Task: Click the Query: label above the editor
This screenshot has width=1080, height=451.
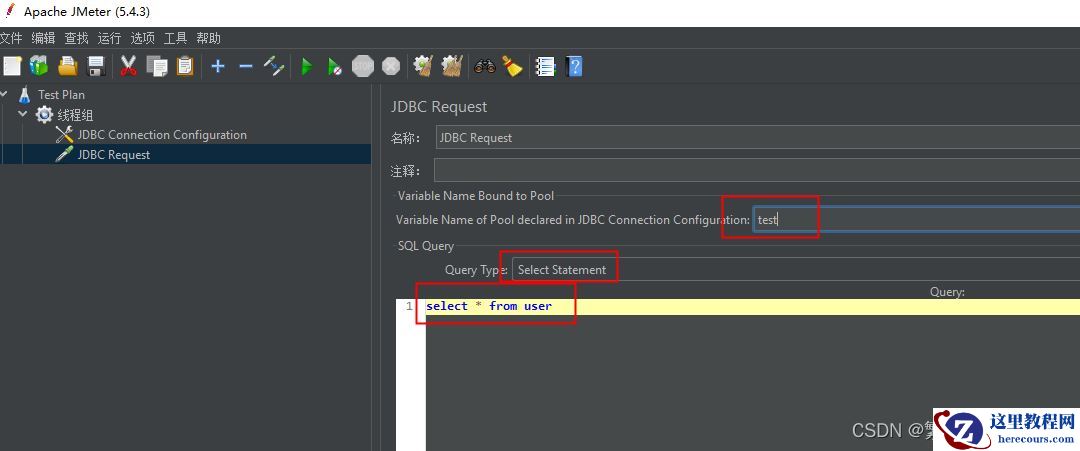Action: [x=947, y=292]
